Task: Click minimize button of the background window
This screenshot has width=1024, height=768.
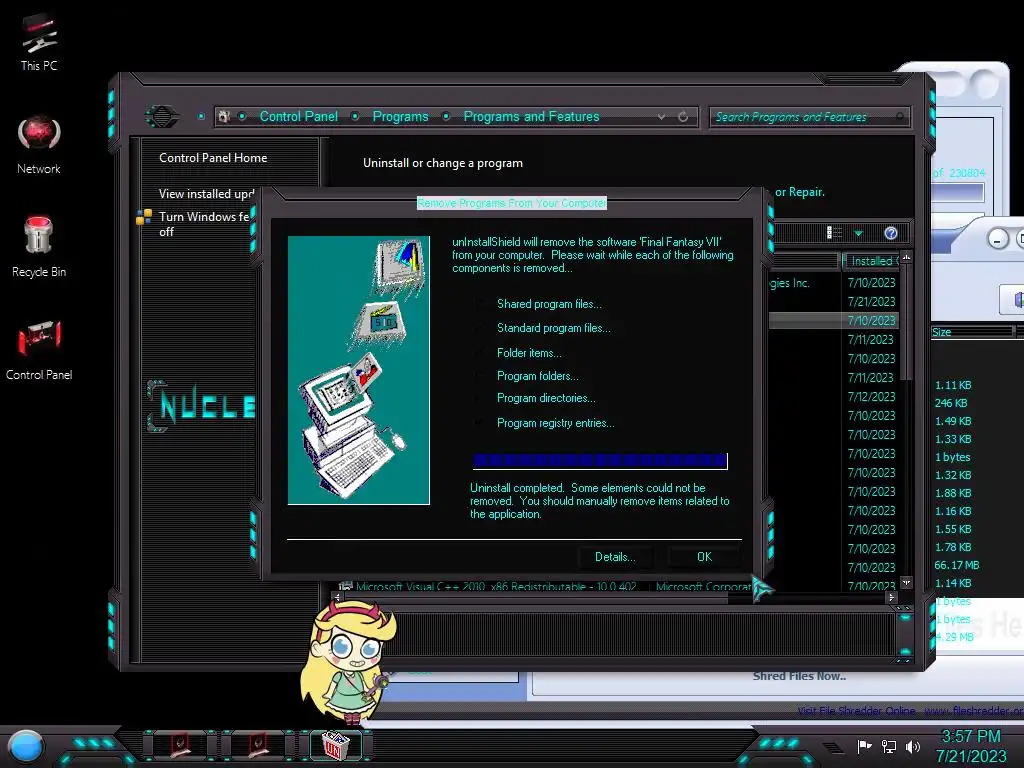Action: [x=997, y=239]
